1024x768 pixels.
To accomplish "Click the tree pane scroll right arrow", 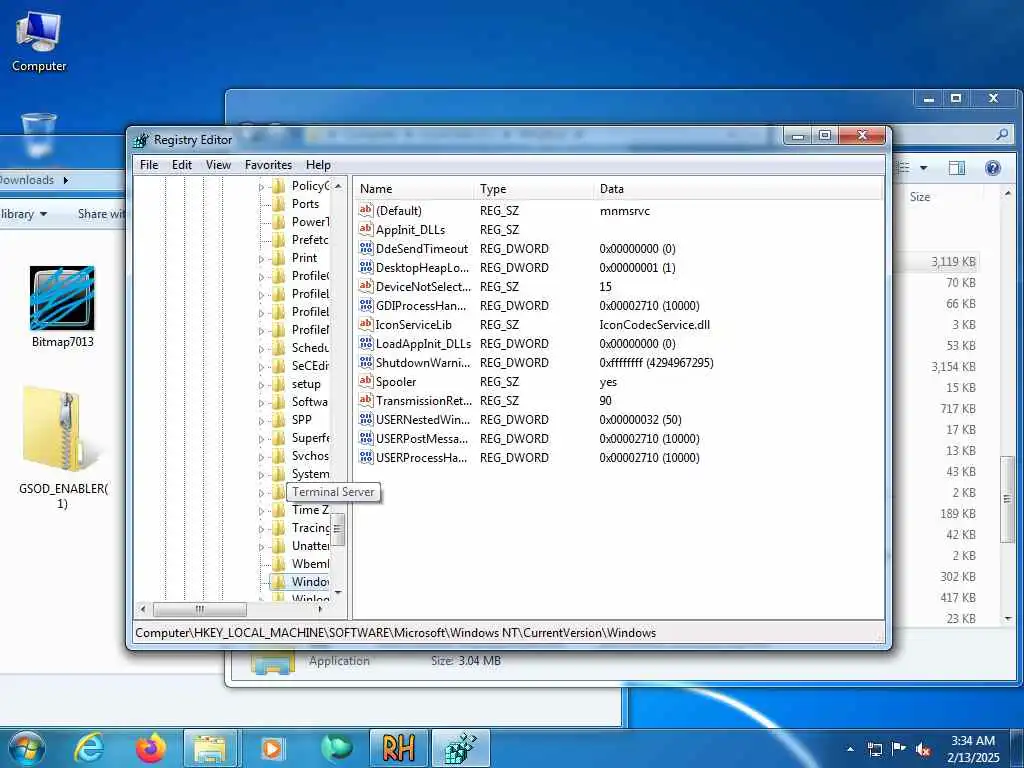I will [x=320, y=609].
